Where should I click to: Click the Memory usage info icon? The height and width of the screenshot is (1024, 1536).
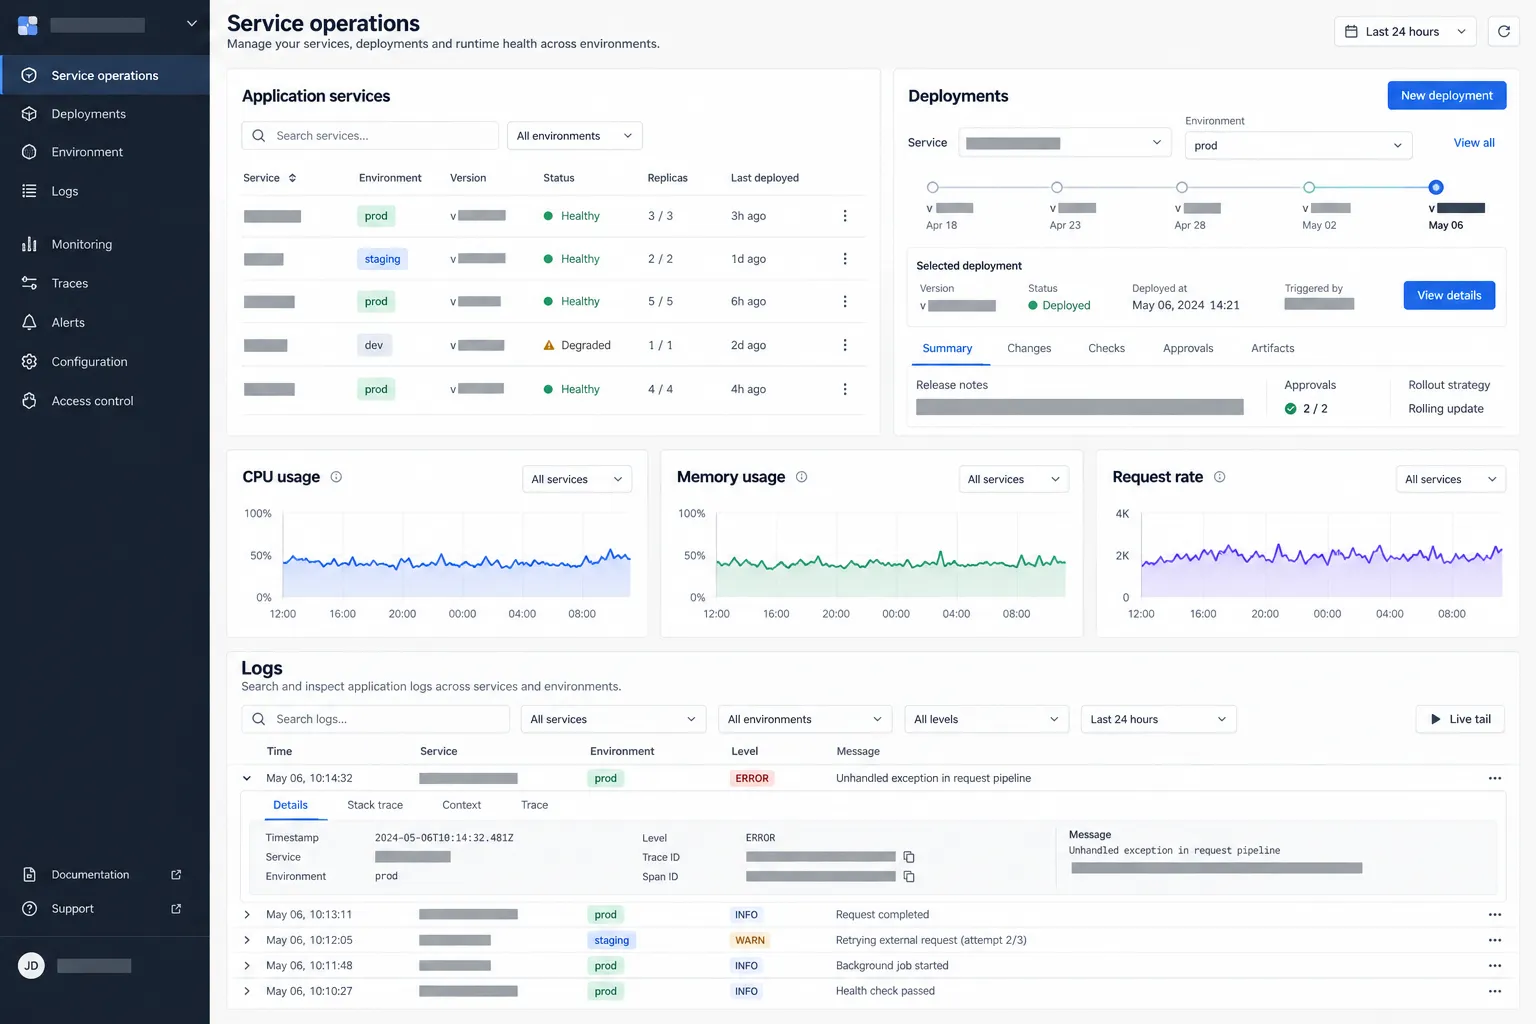click(x=801, y=477)
